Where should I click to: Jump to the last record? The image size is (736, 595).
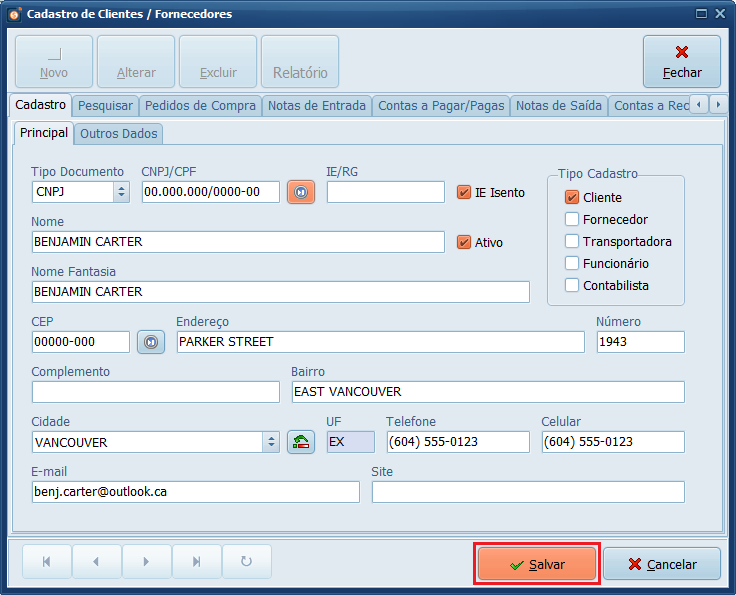click(196, 562)
